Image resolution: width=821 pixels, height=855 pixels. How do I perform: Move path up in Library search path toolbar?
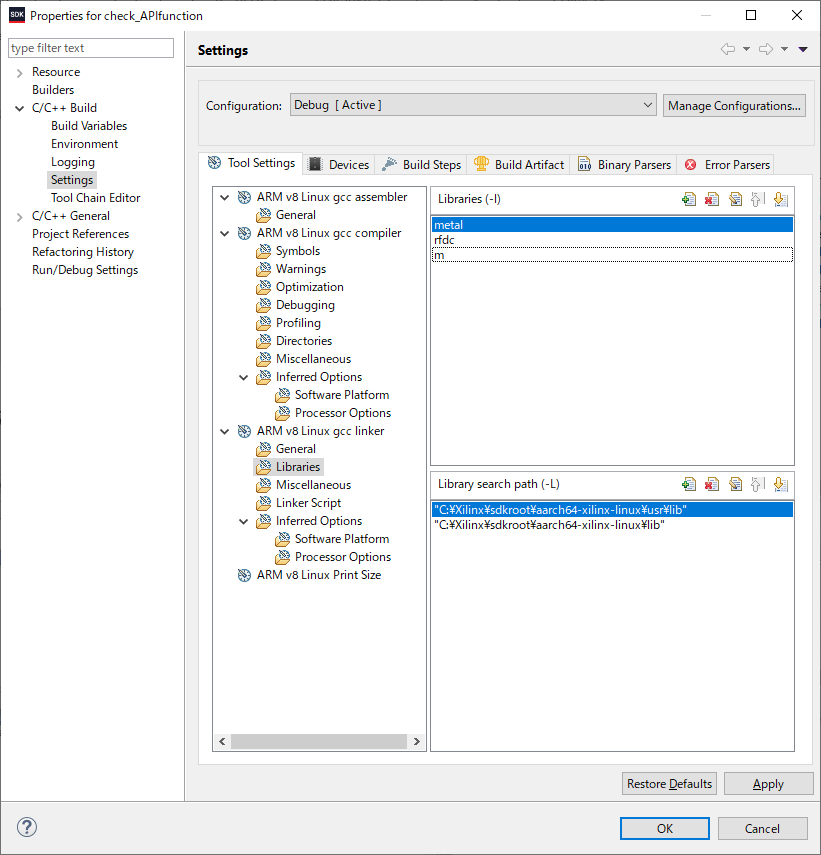[x=758, y=484]
